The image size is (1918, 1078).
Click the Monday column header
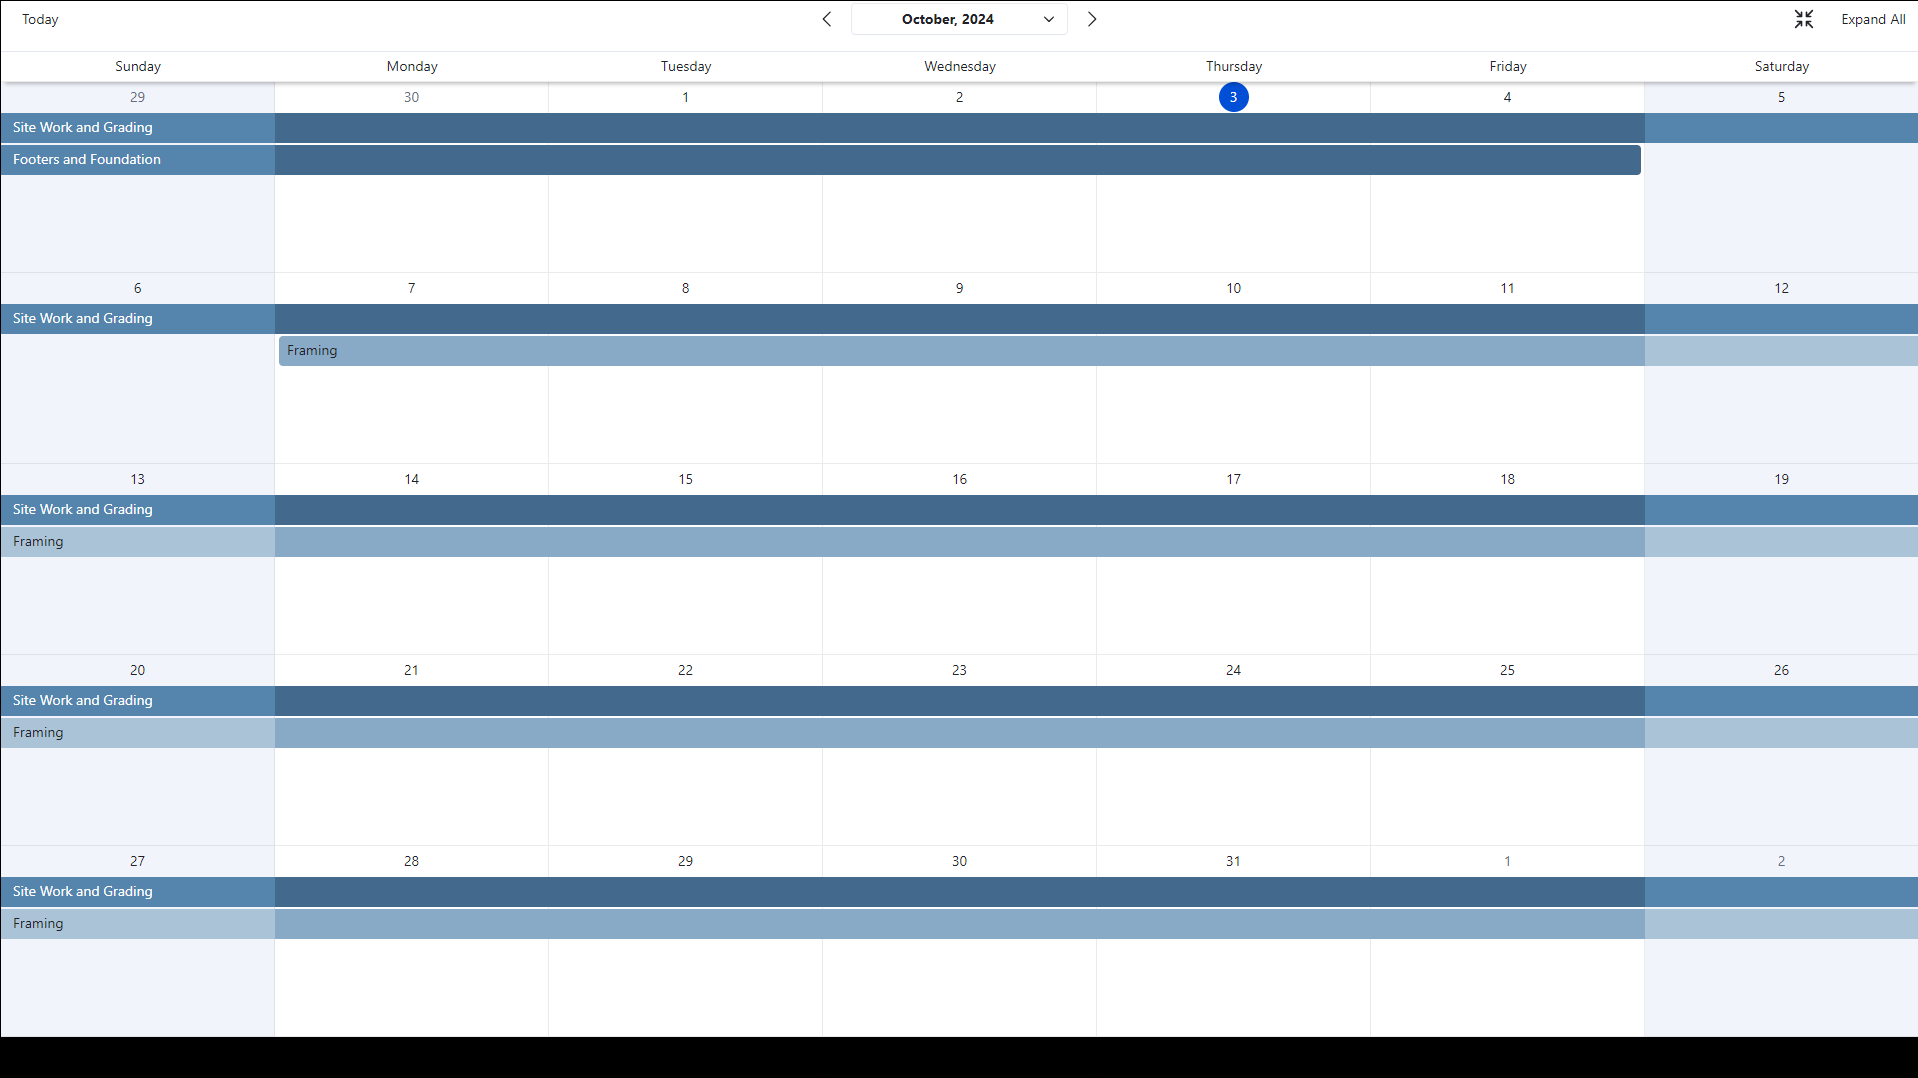412,66
